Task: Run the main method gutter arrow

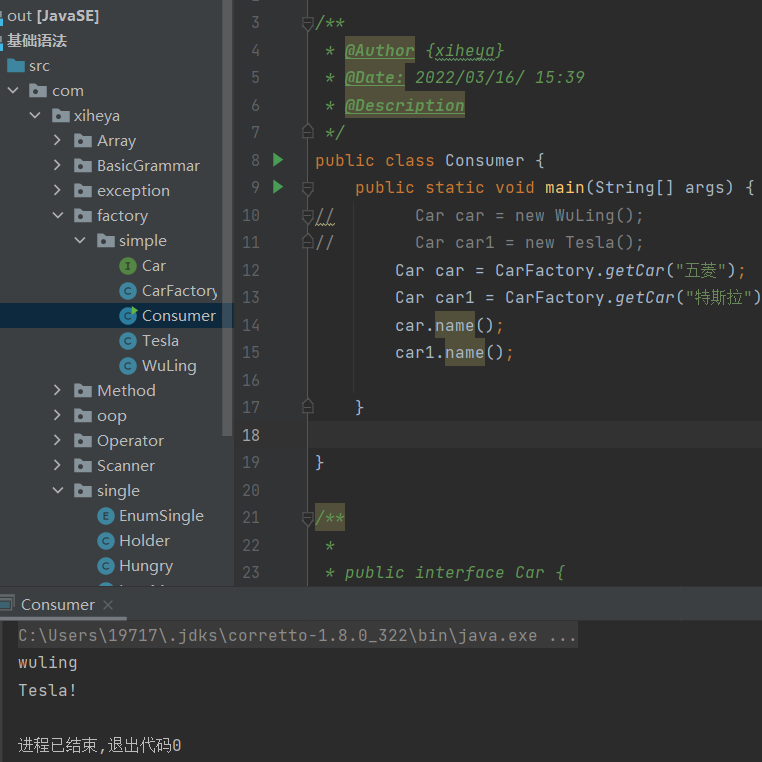Action: tap(277, 187)
